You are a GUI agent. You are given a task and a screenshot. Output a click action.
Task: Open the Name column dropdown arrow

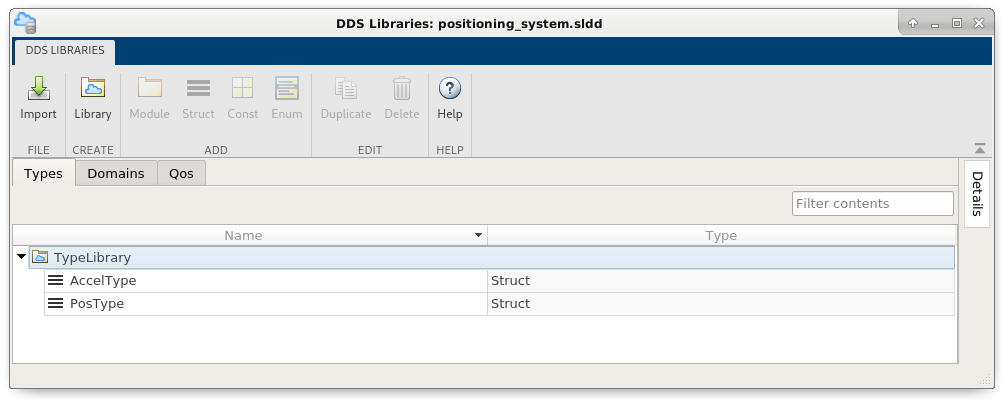pos(478,236)
